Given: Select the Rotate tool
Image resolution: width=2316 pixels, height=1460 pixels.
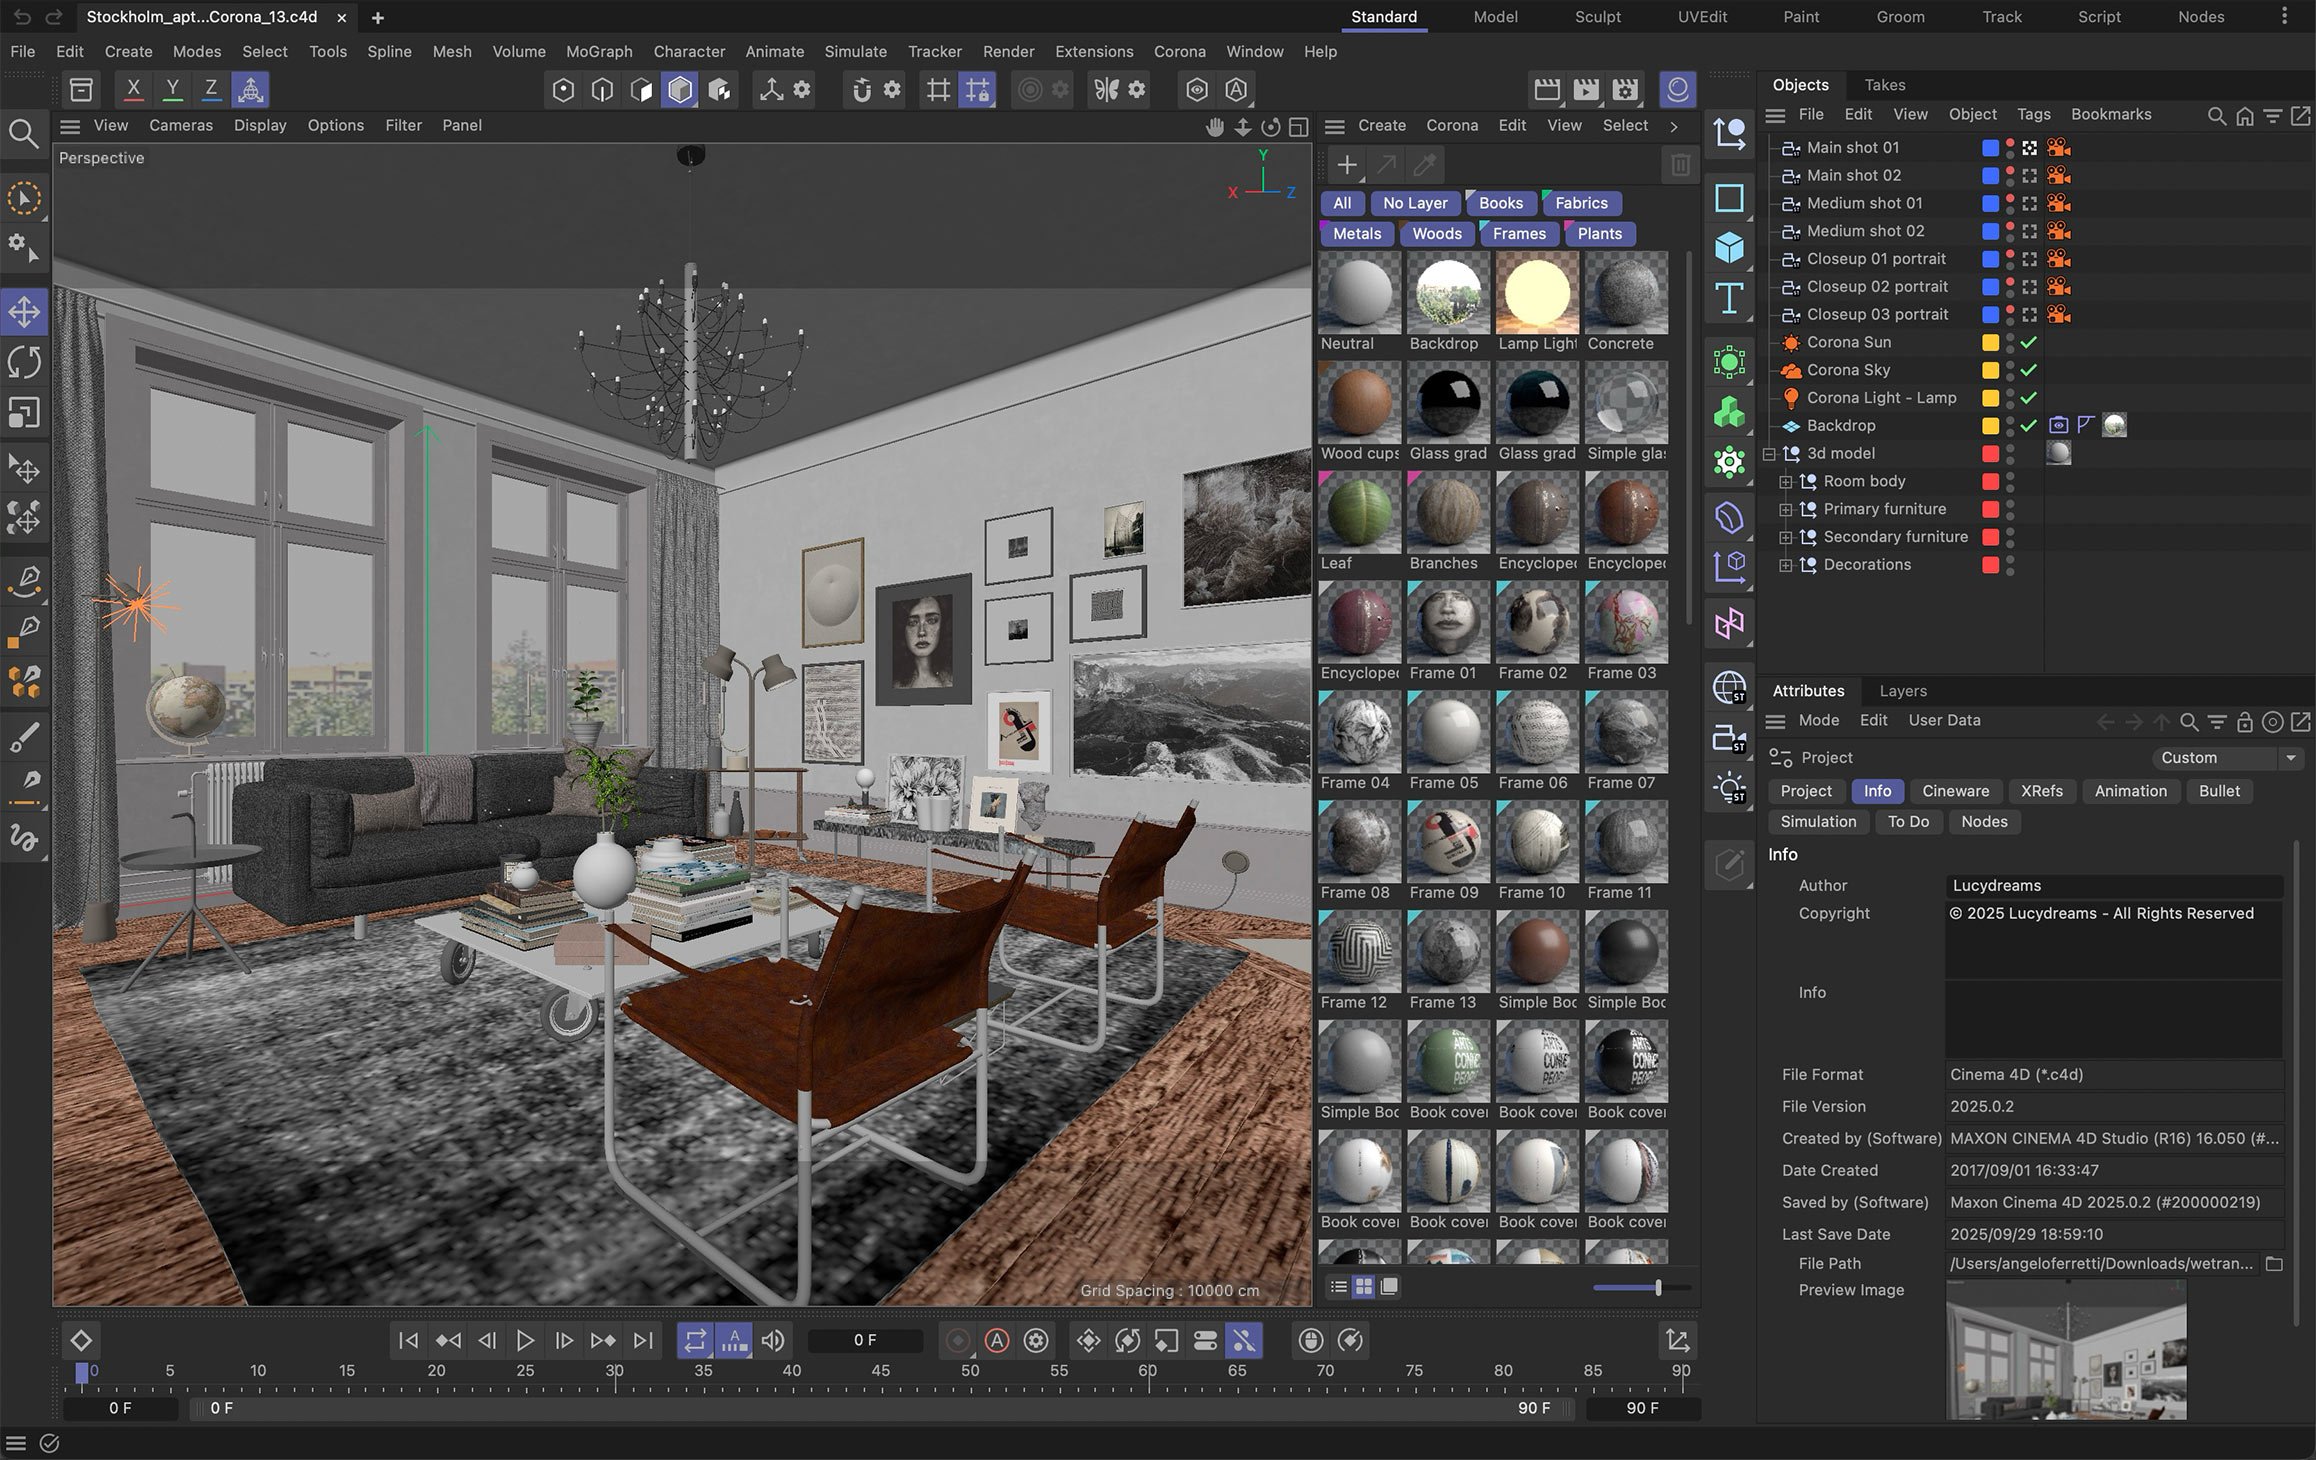Looking at the screenshot, I should tap(24, 362).
